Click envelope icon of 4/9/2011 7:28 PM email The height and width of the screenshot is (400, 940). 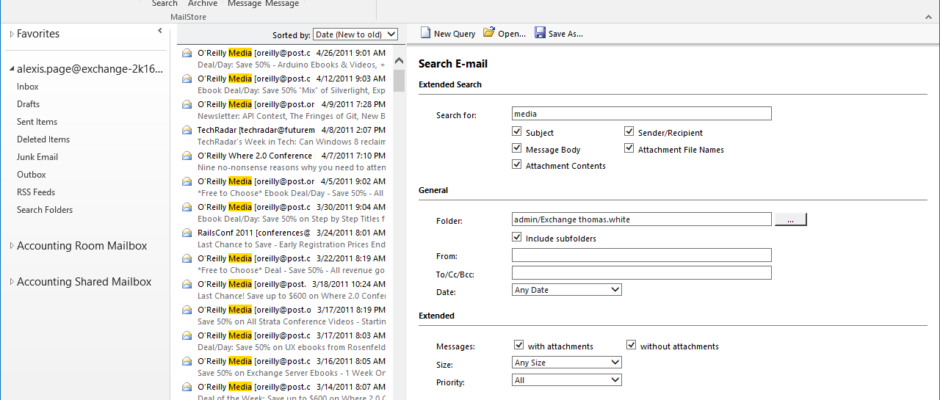click(x=186, y=104)
